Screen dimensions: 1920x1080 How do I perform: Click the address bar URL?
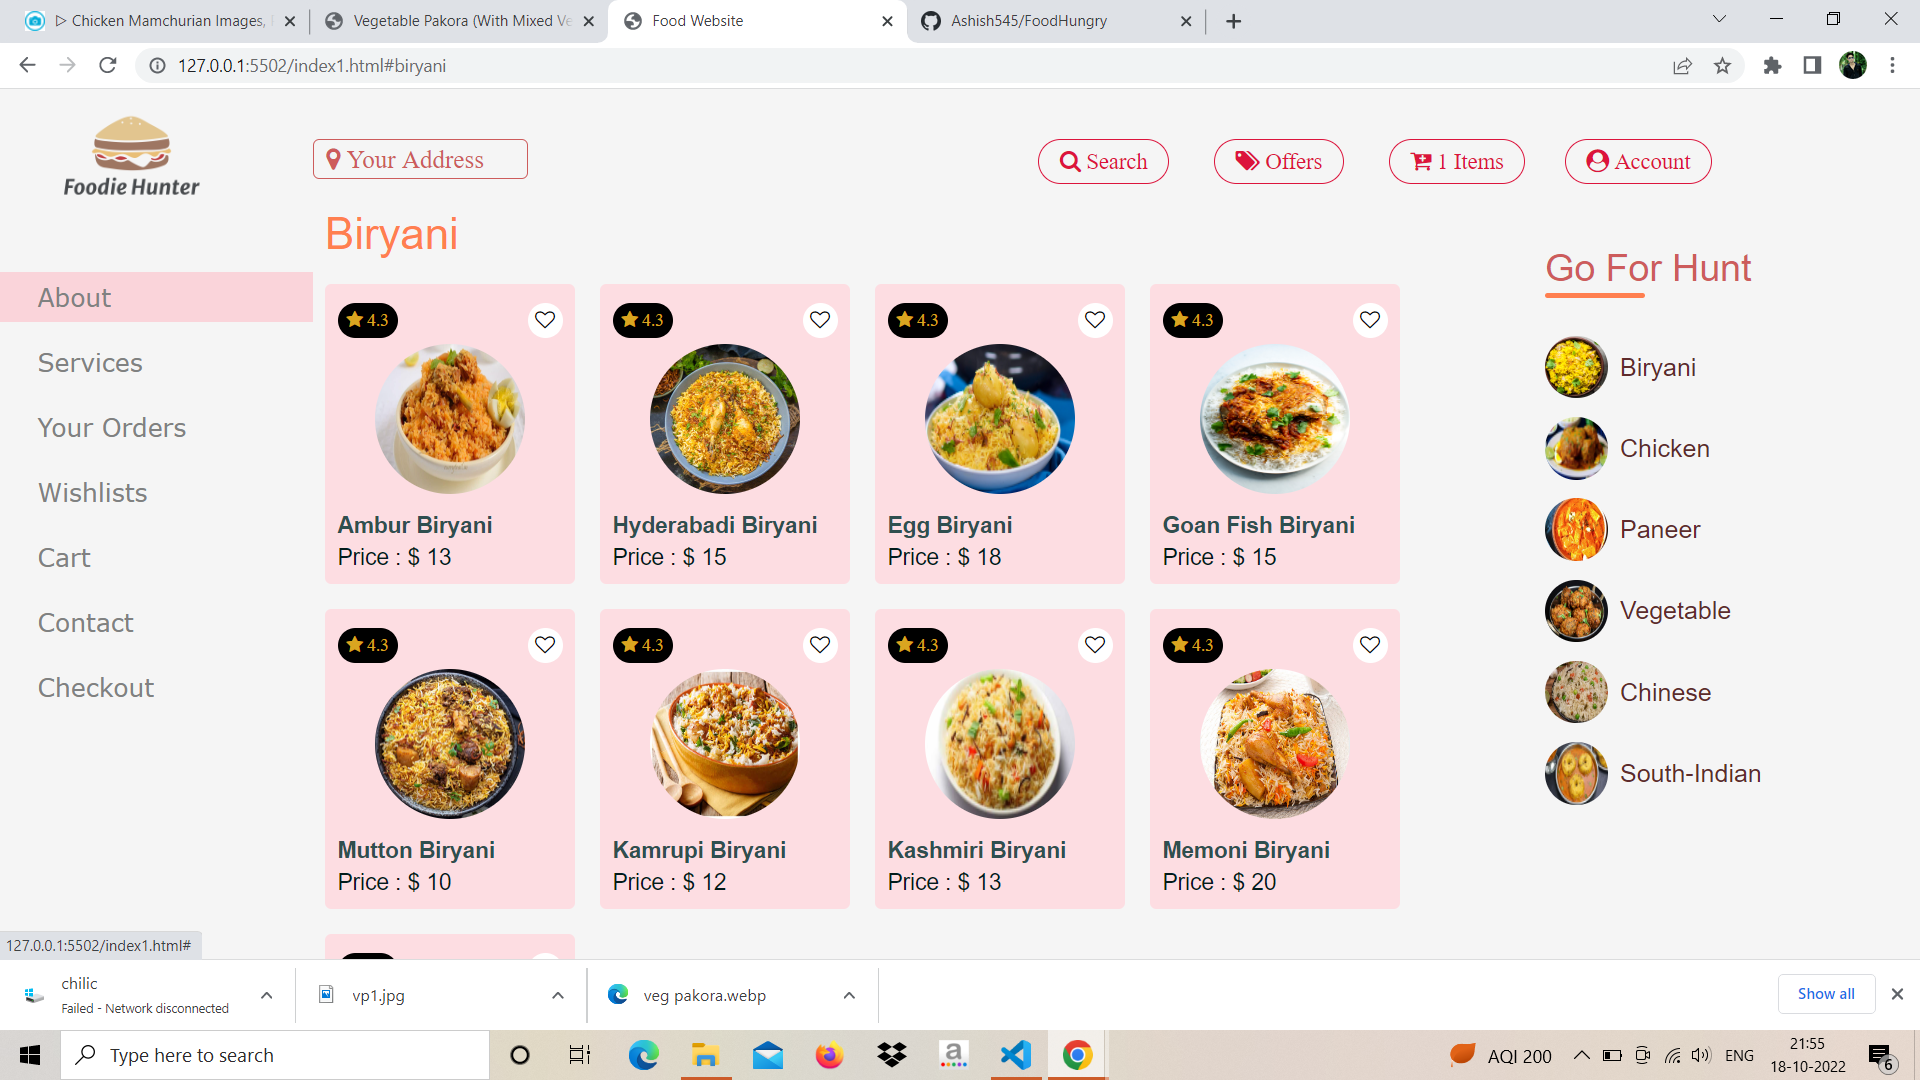312,66
